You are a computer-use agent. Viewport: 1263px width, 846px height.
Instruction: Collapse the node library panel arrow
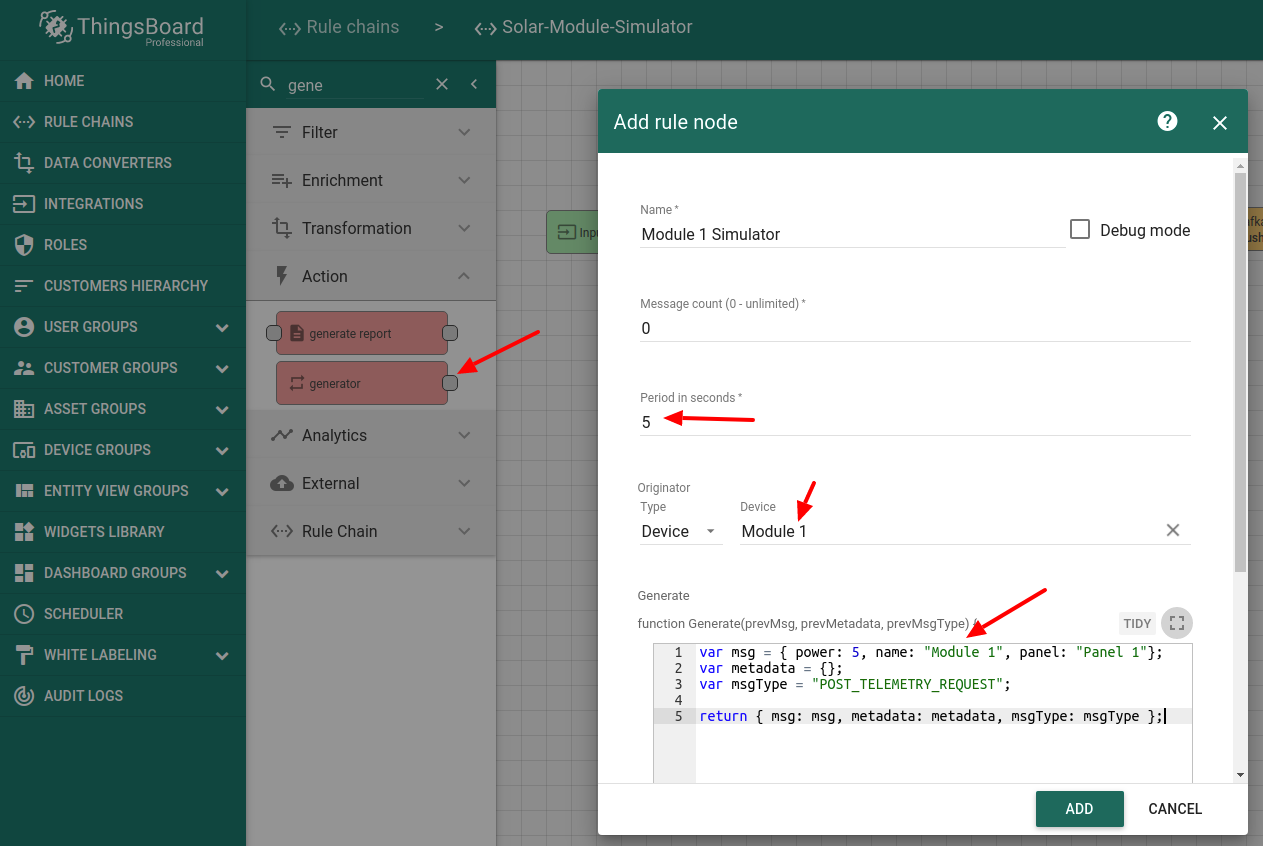474,85
